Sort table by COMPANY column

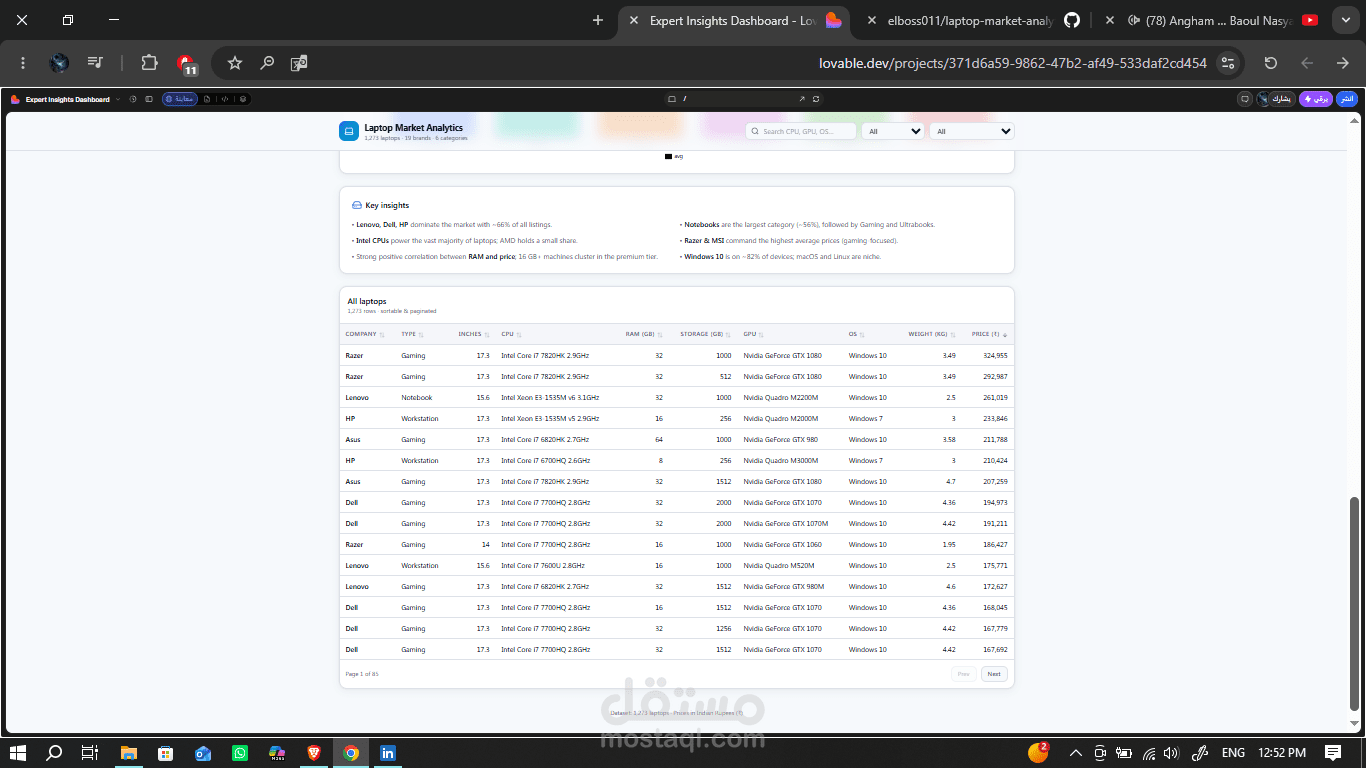(365, 334)
